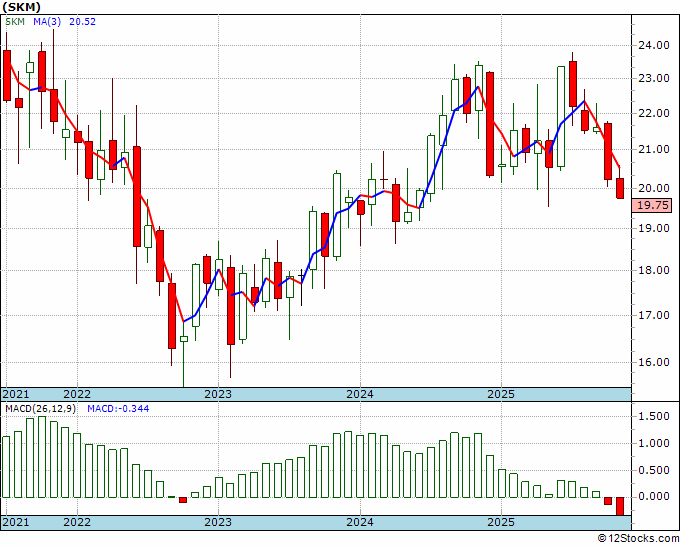Image resolution: width=680 pixels, height=546 pixels.
Task: Click 2024 on the price chart timeline
Action: click(x=360, y=394)
